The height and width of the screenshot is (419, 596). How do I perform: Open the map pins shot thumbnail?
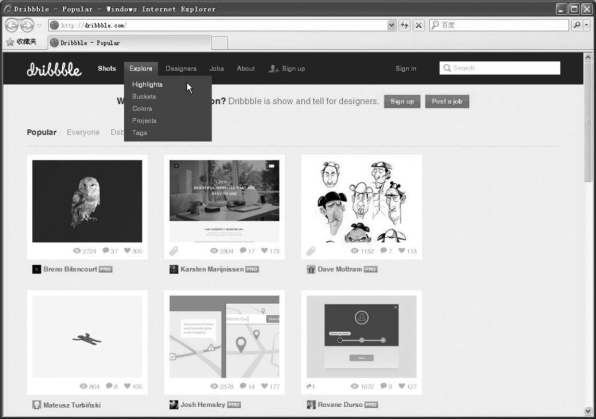[x=224, y=337]
